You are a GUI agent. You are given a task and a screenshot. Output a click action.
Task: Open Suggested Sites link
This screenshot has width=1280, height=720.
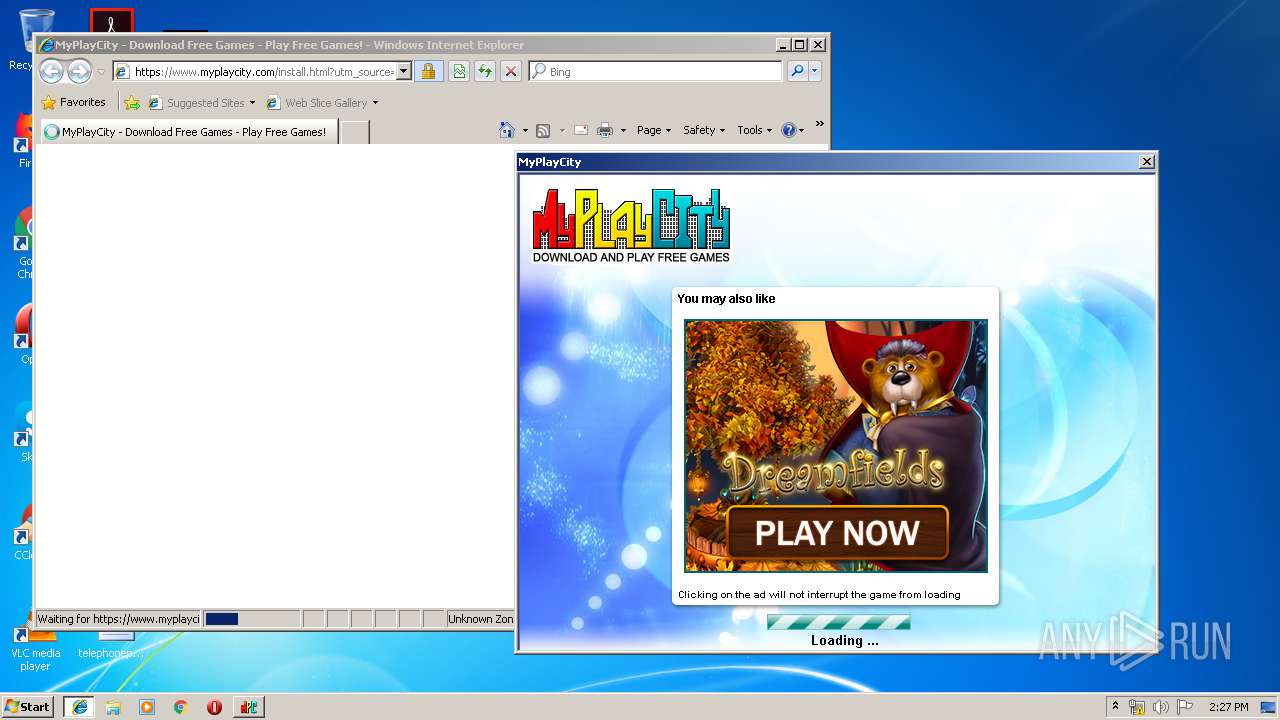tap(201, 102)
